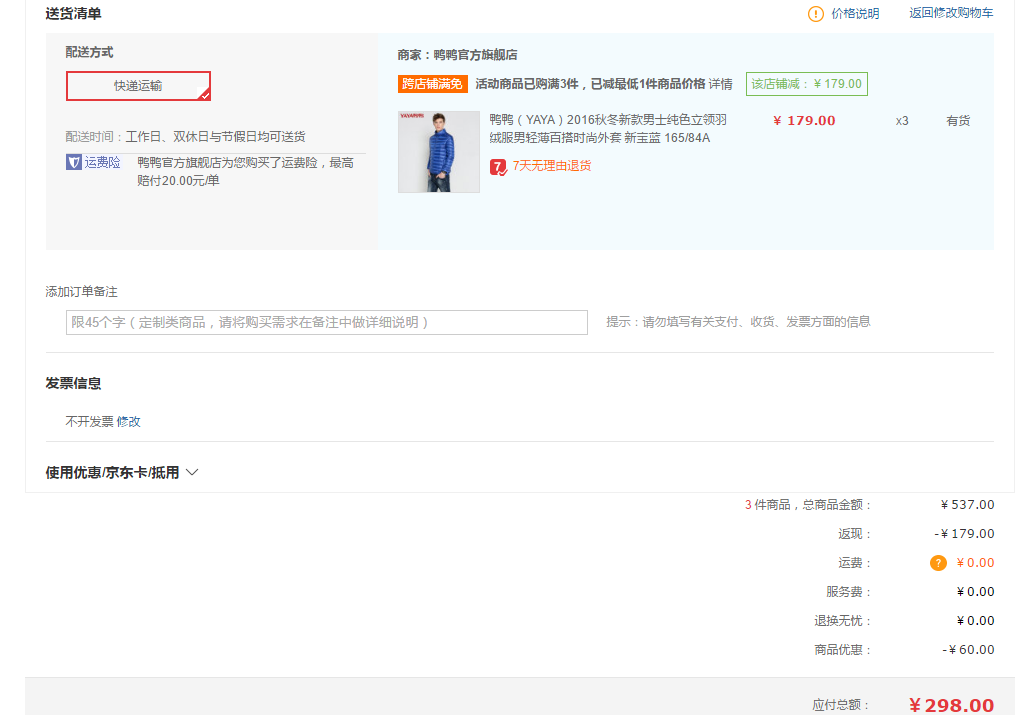The image size is (1032, 715).
Task: Click the 应付总额 ¥298.00 amount
Action: [951, 705]
